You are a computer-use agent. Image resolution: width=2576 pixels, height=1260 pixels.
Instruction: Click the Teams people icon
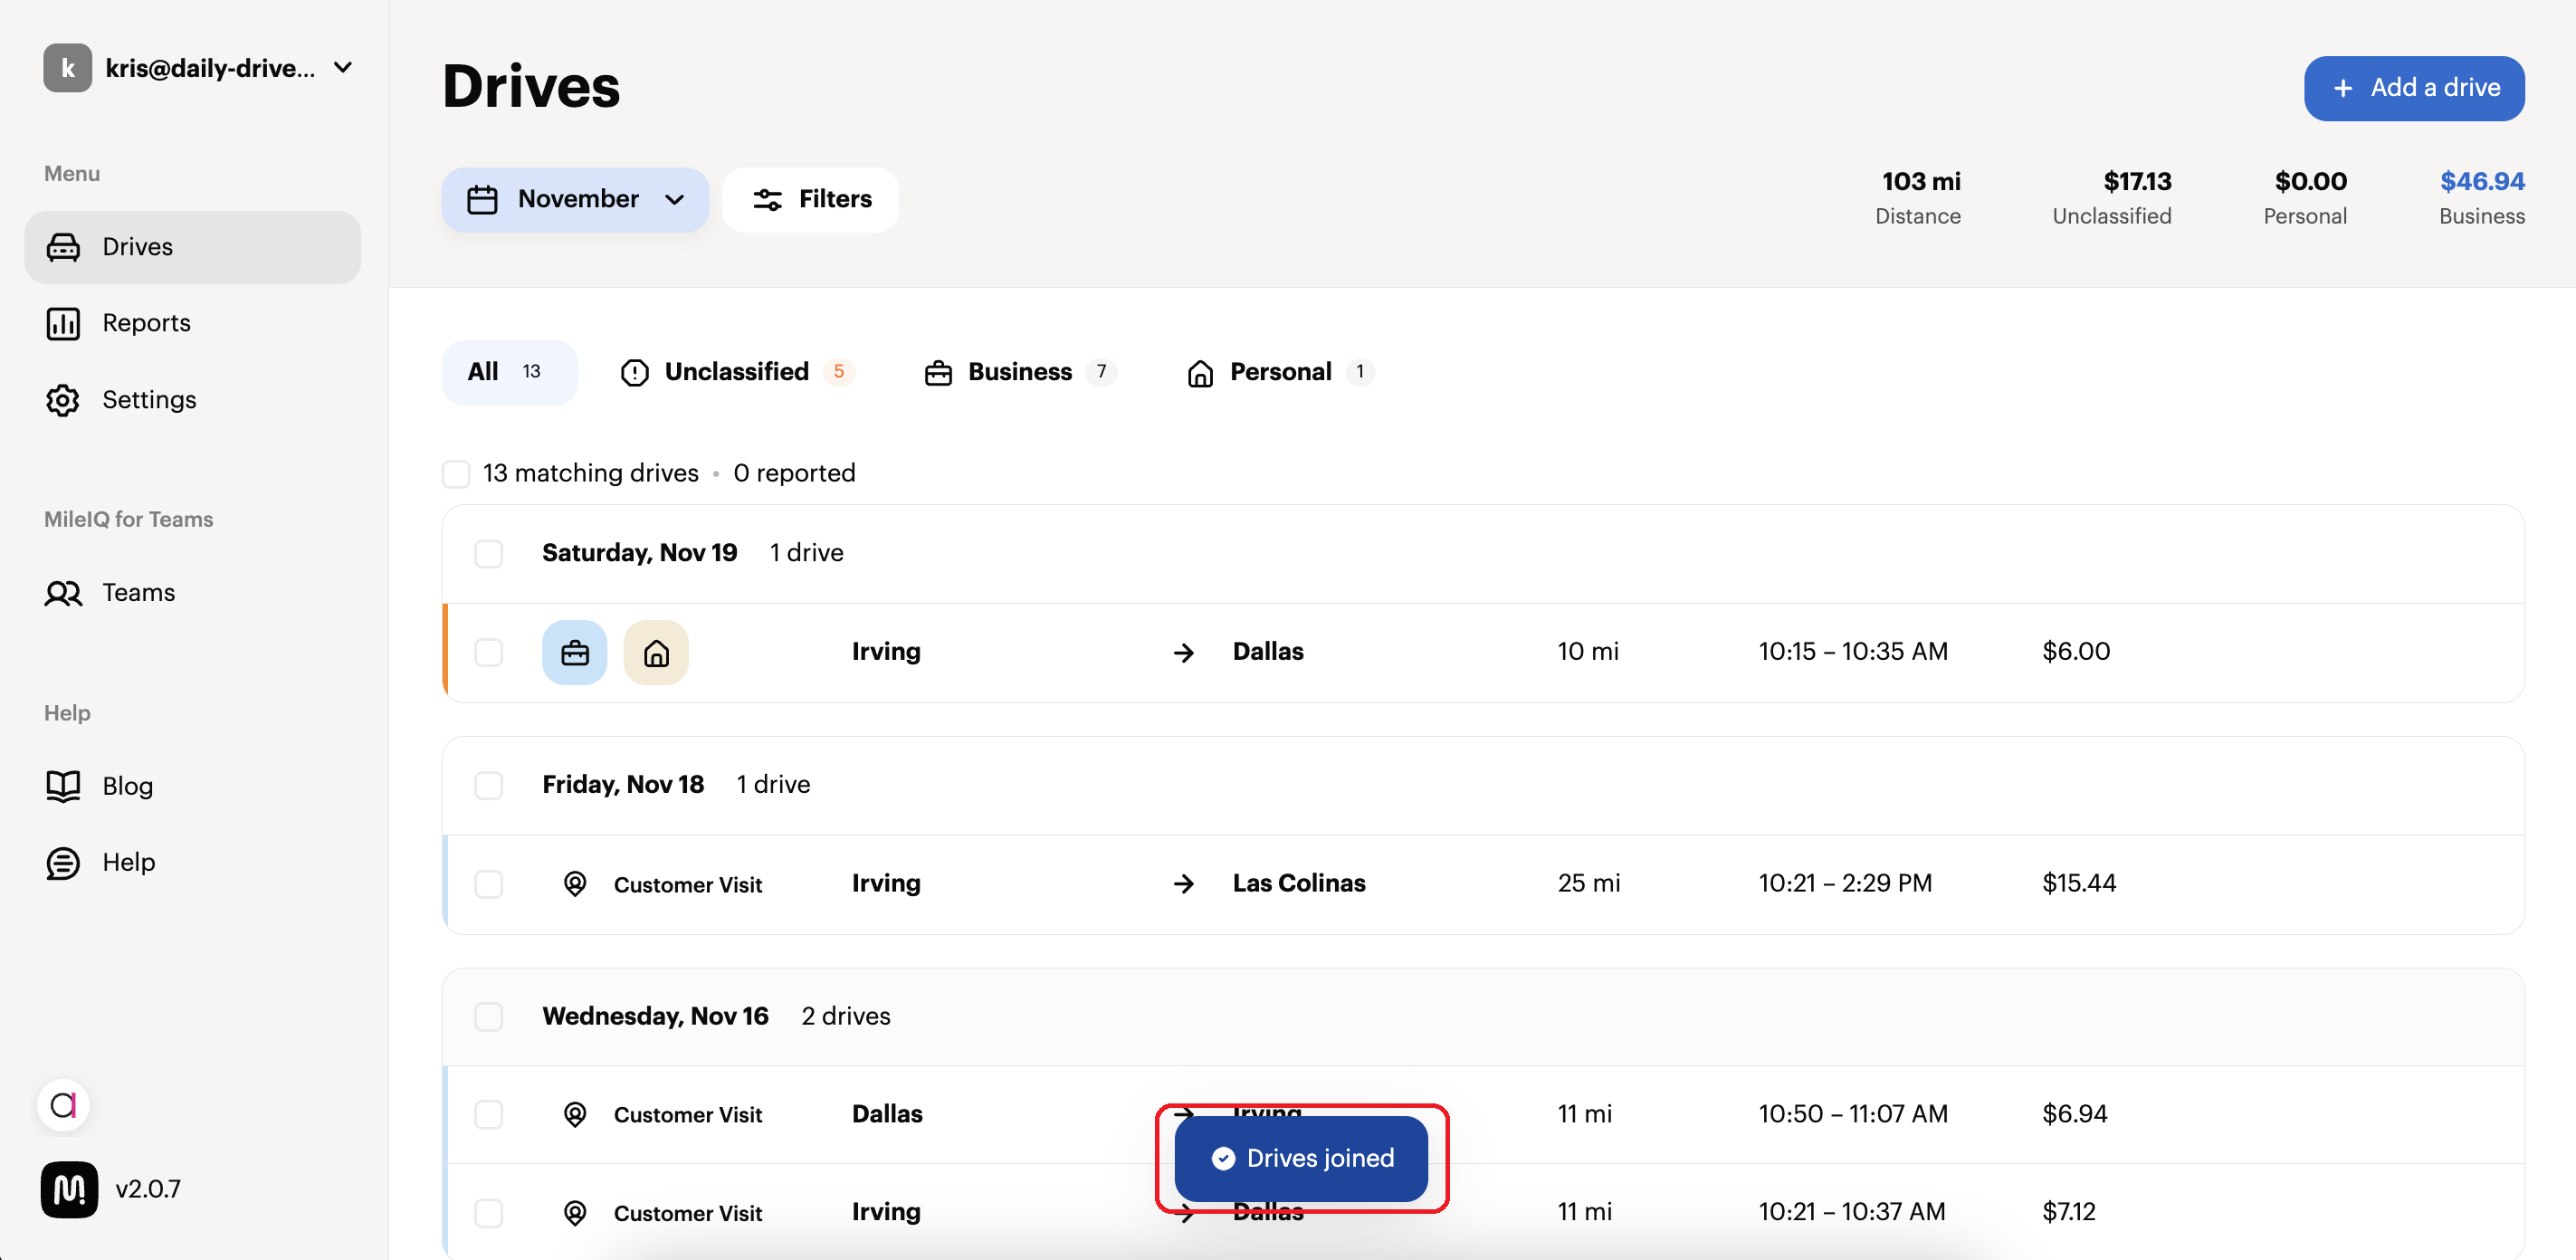pos(63,593)
